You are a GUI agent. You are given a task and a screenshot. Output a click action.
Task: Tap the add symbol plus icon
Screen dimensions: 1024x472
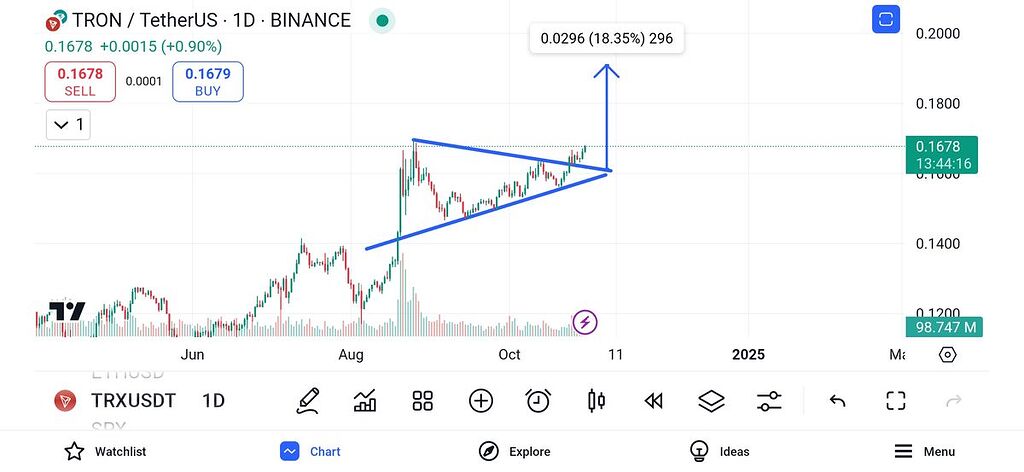(481, 401)
